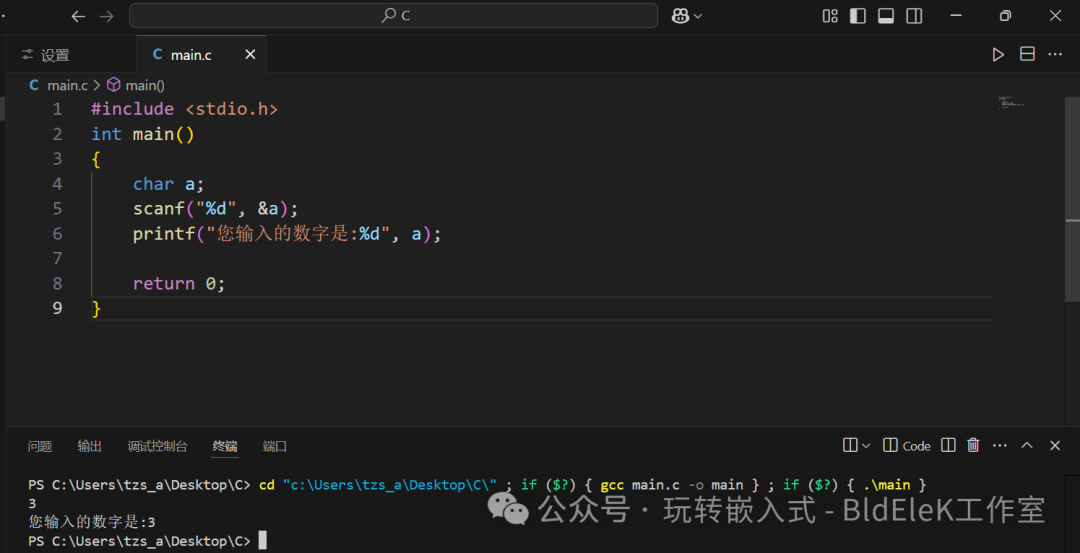1080x553 pixels.
Task: Click the char a; declaration
Action: pyautogui.click(x=169, y=184)
